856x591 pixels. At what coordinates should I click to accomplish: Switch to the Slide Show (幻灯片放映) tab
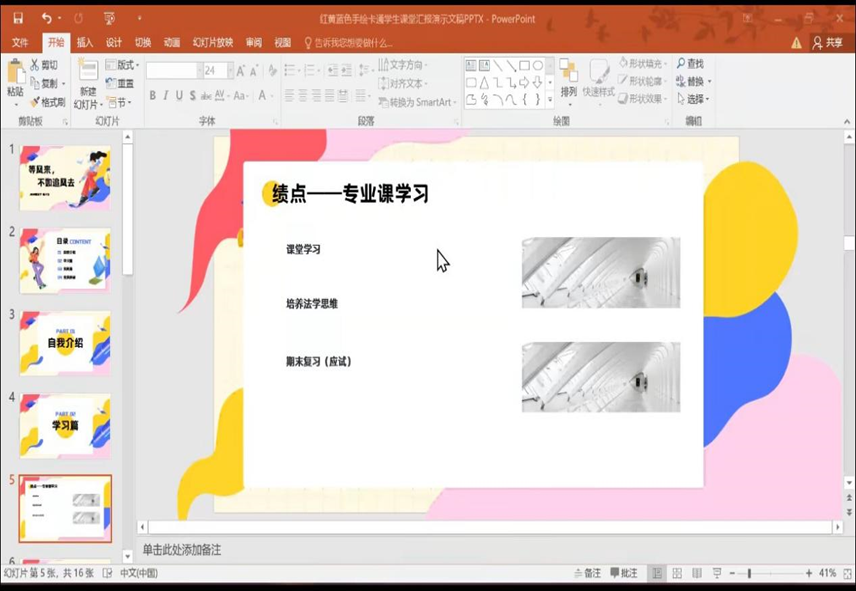click(x=211, y=43)
